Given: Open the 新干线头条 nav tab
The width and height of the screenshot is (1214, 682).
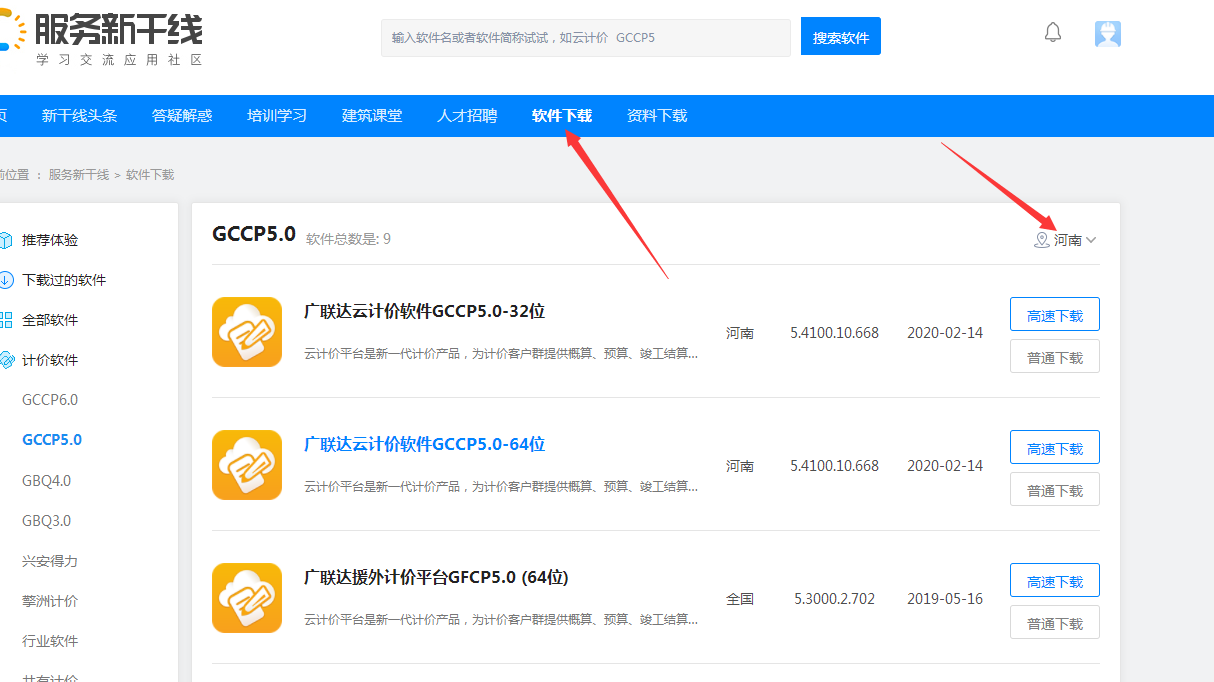Looking at the screenshot, I should pos(79,116).
